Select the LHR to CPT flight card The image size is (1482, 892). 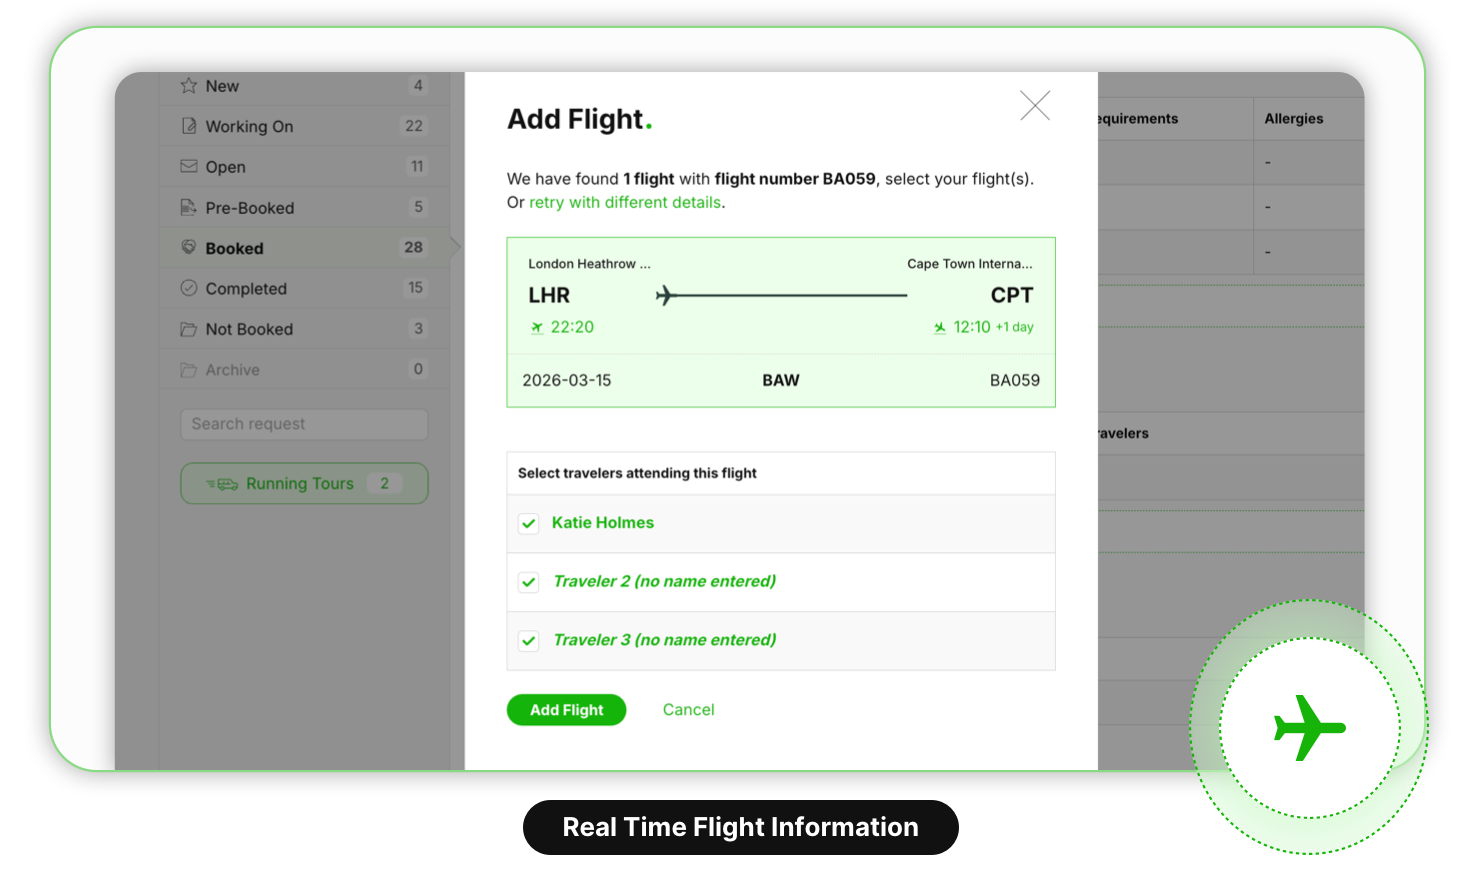click(780, 321)
